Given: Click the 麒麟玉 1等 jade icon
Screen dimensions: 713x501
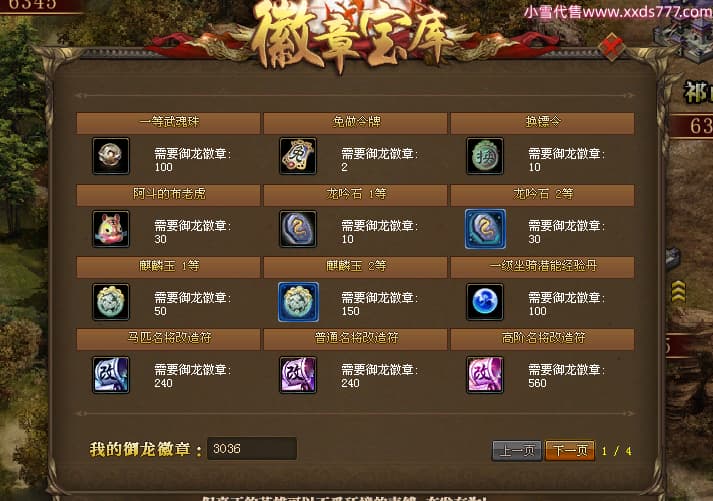Looking at the screenshot, I should pos(111,301).
